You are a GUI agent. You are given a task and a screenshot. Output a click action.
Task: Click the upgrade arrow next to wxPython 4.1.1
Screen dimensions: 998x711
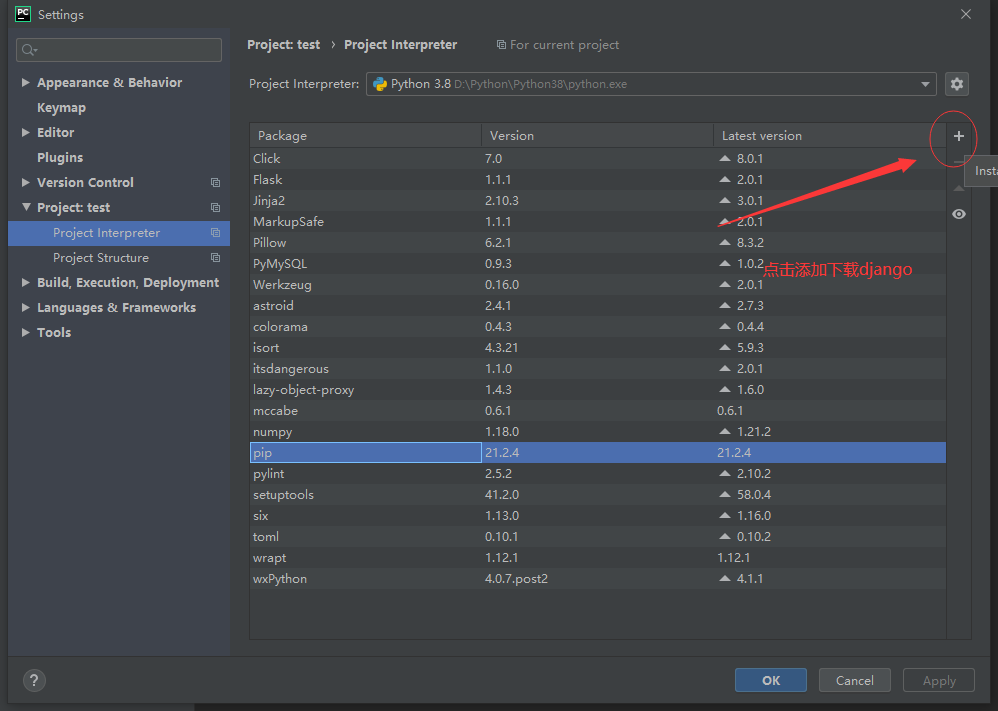(x=724, y=578)
